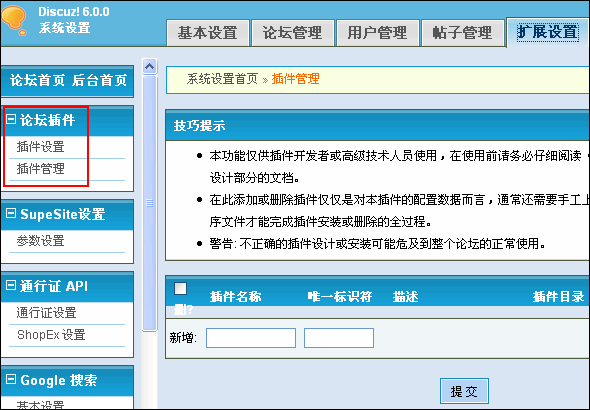Click the Discuz! lightbulb logo icon
Image resolution: width=590 pixels, height=410 pixels.
point(14,20)
